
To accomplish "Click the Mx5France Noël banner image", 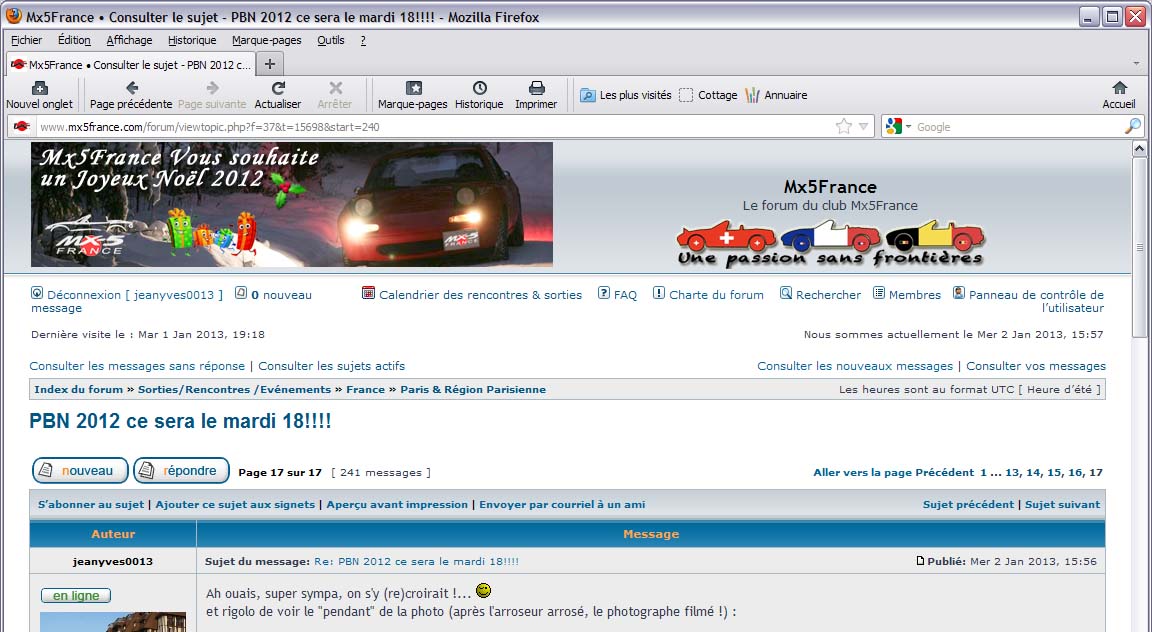I will pos(292,204).
